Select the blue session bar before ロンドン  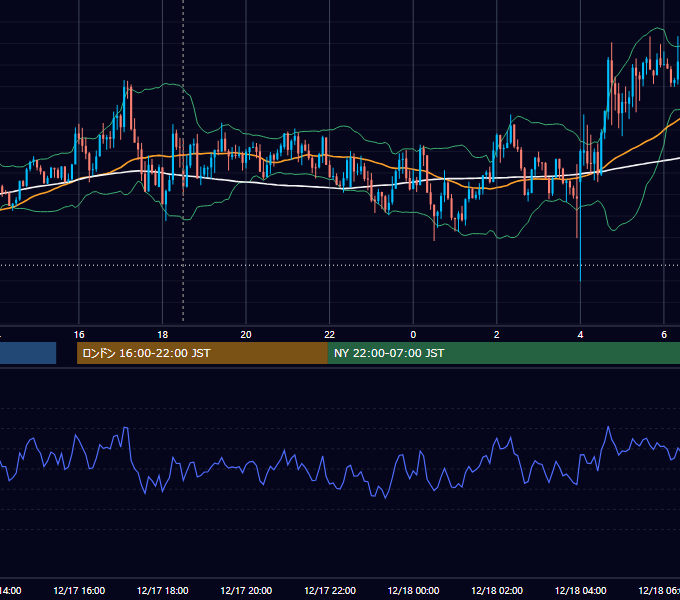click(28, 353)
